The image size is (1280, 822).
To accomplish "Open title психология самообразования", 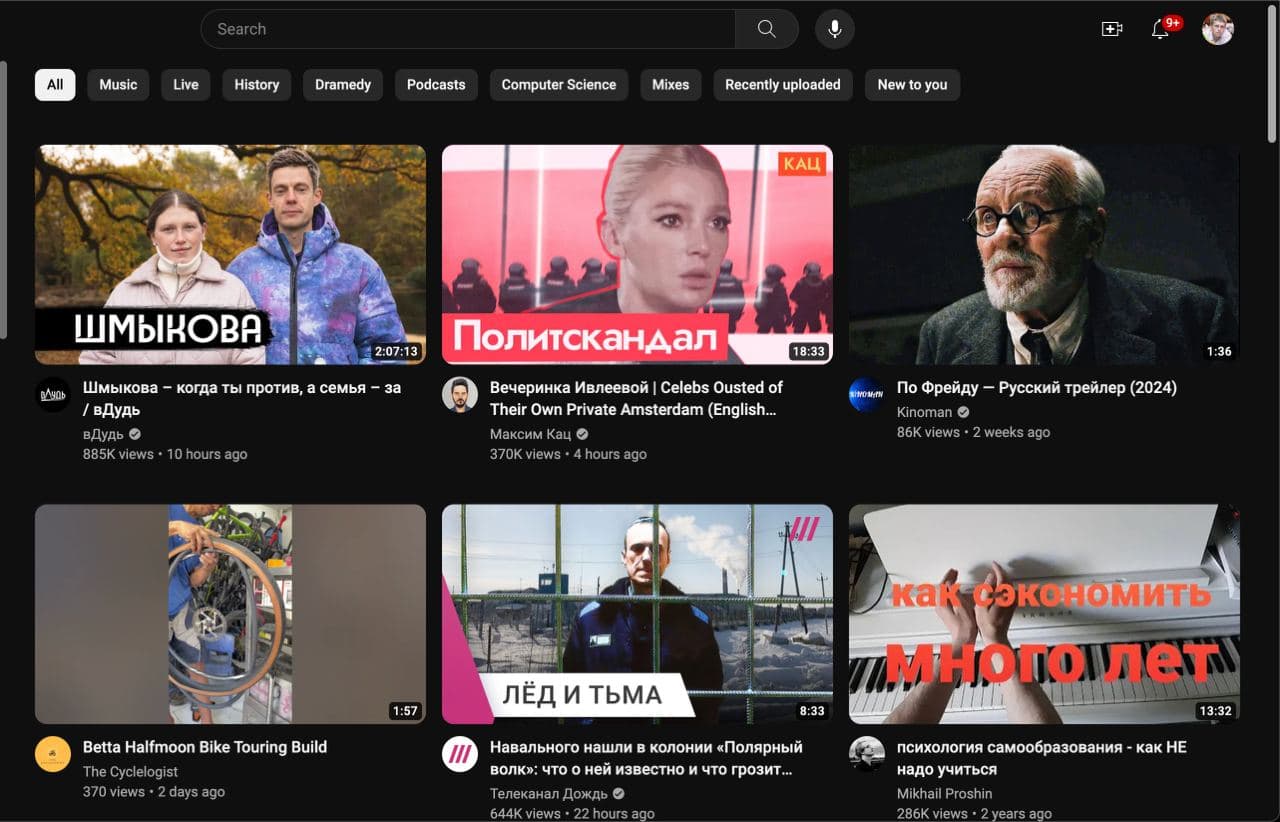I will coord(1042,758).
